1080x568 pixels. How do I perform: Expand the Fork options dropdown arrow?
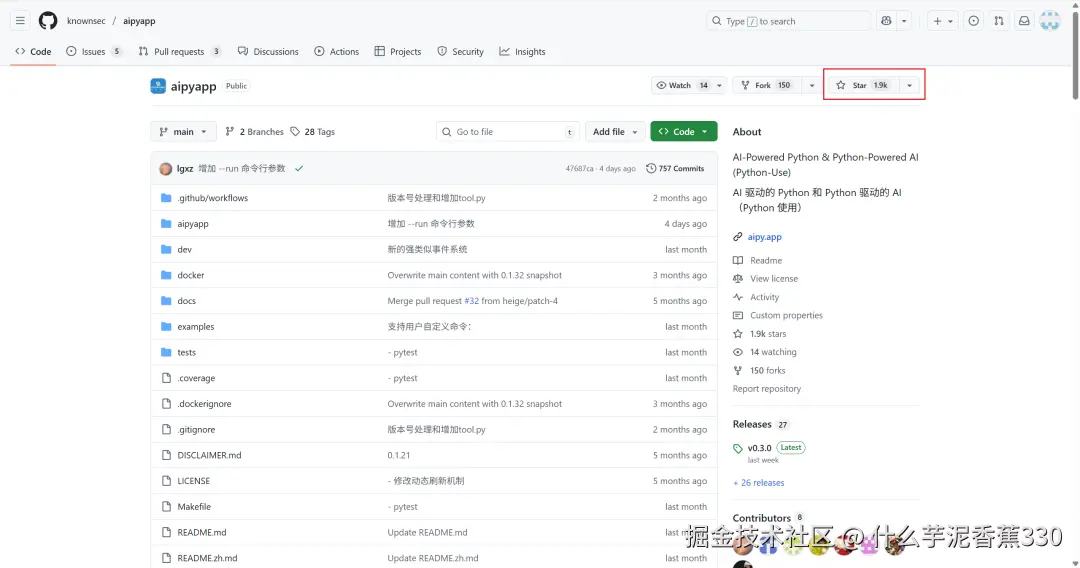pos(812,85)
